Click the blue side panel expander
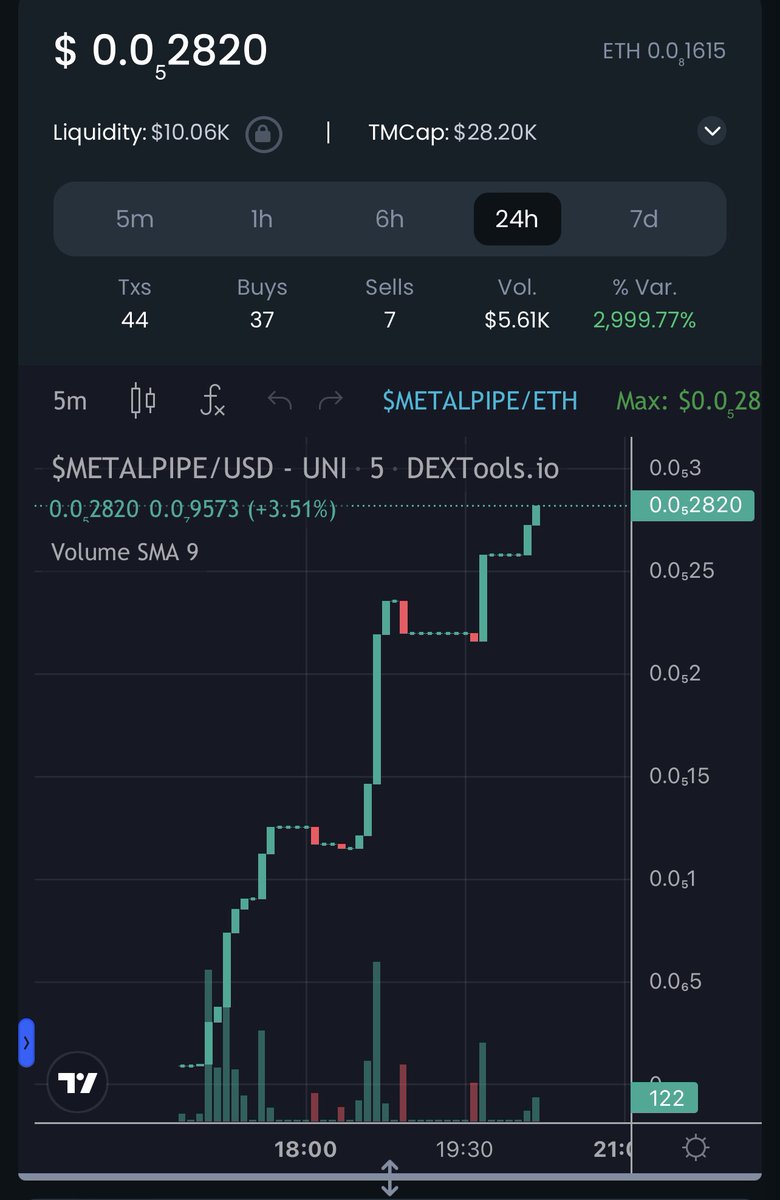780x1200 pixels. click(26, 1043)
